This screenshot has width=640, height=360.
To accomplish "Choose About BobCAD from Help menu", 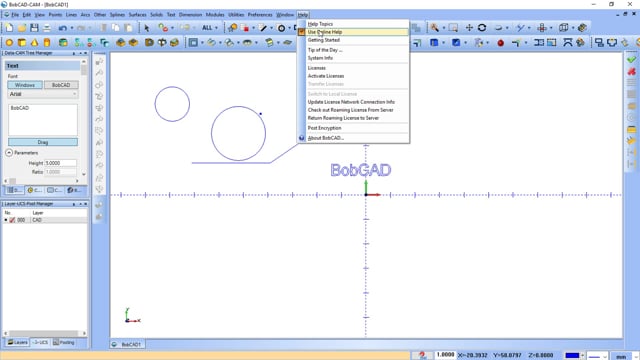I will [x=325, y=138].
